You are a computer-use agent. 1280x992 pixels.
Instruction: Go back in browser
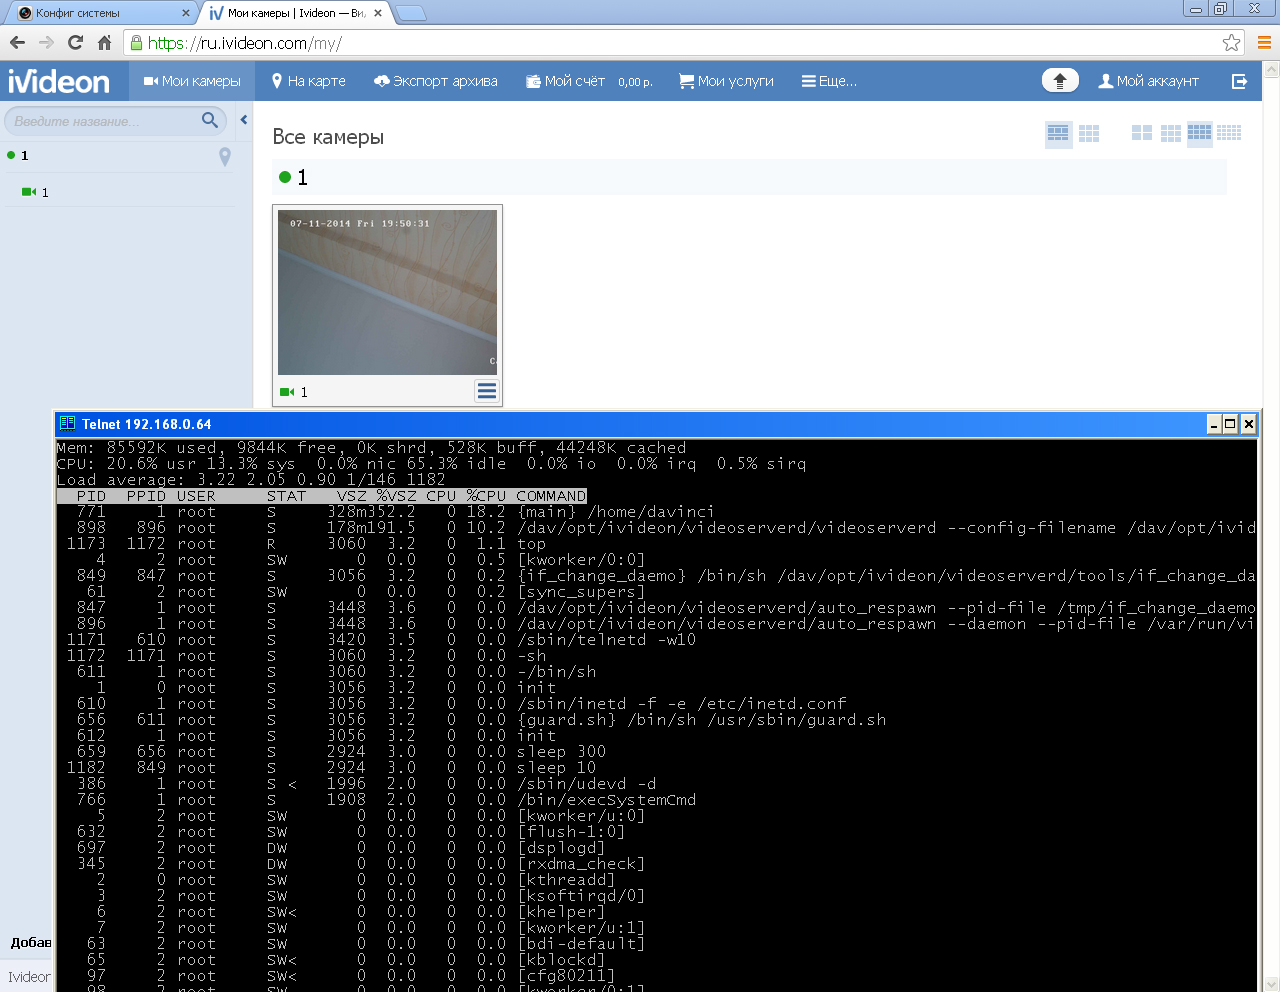pos(17,43)
